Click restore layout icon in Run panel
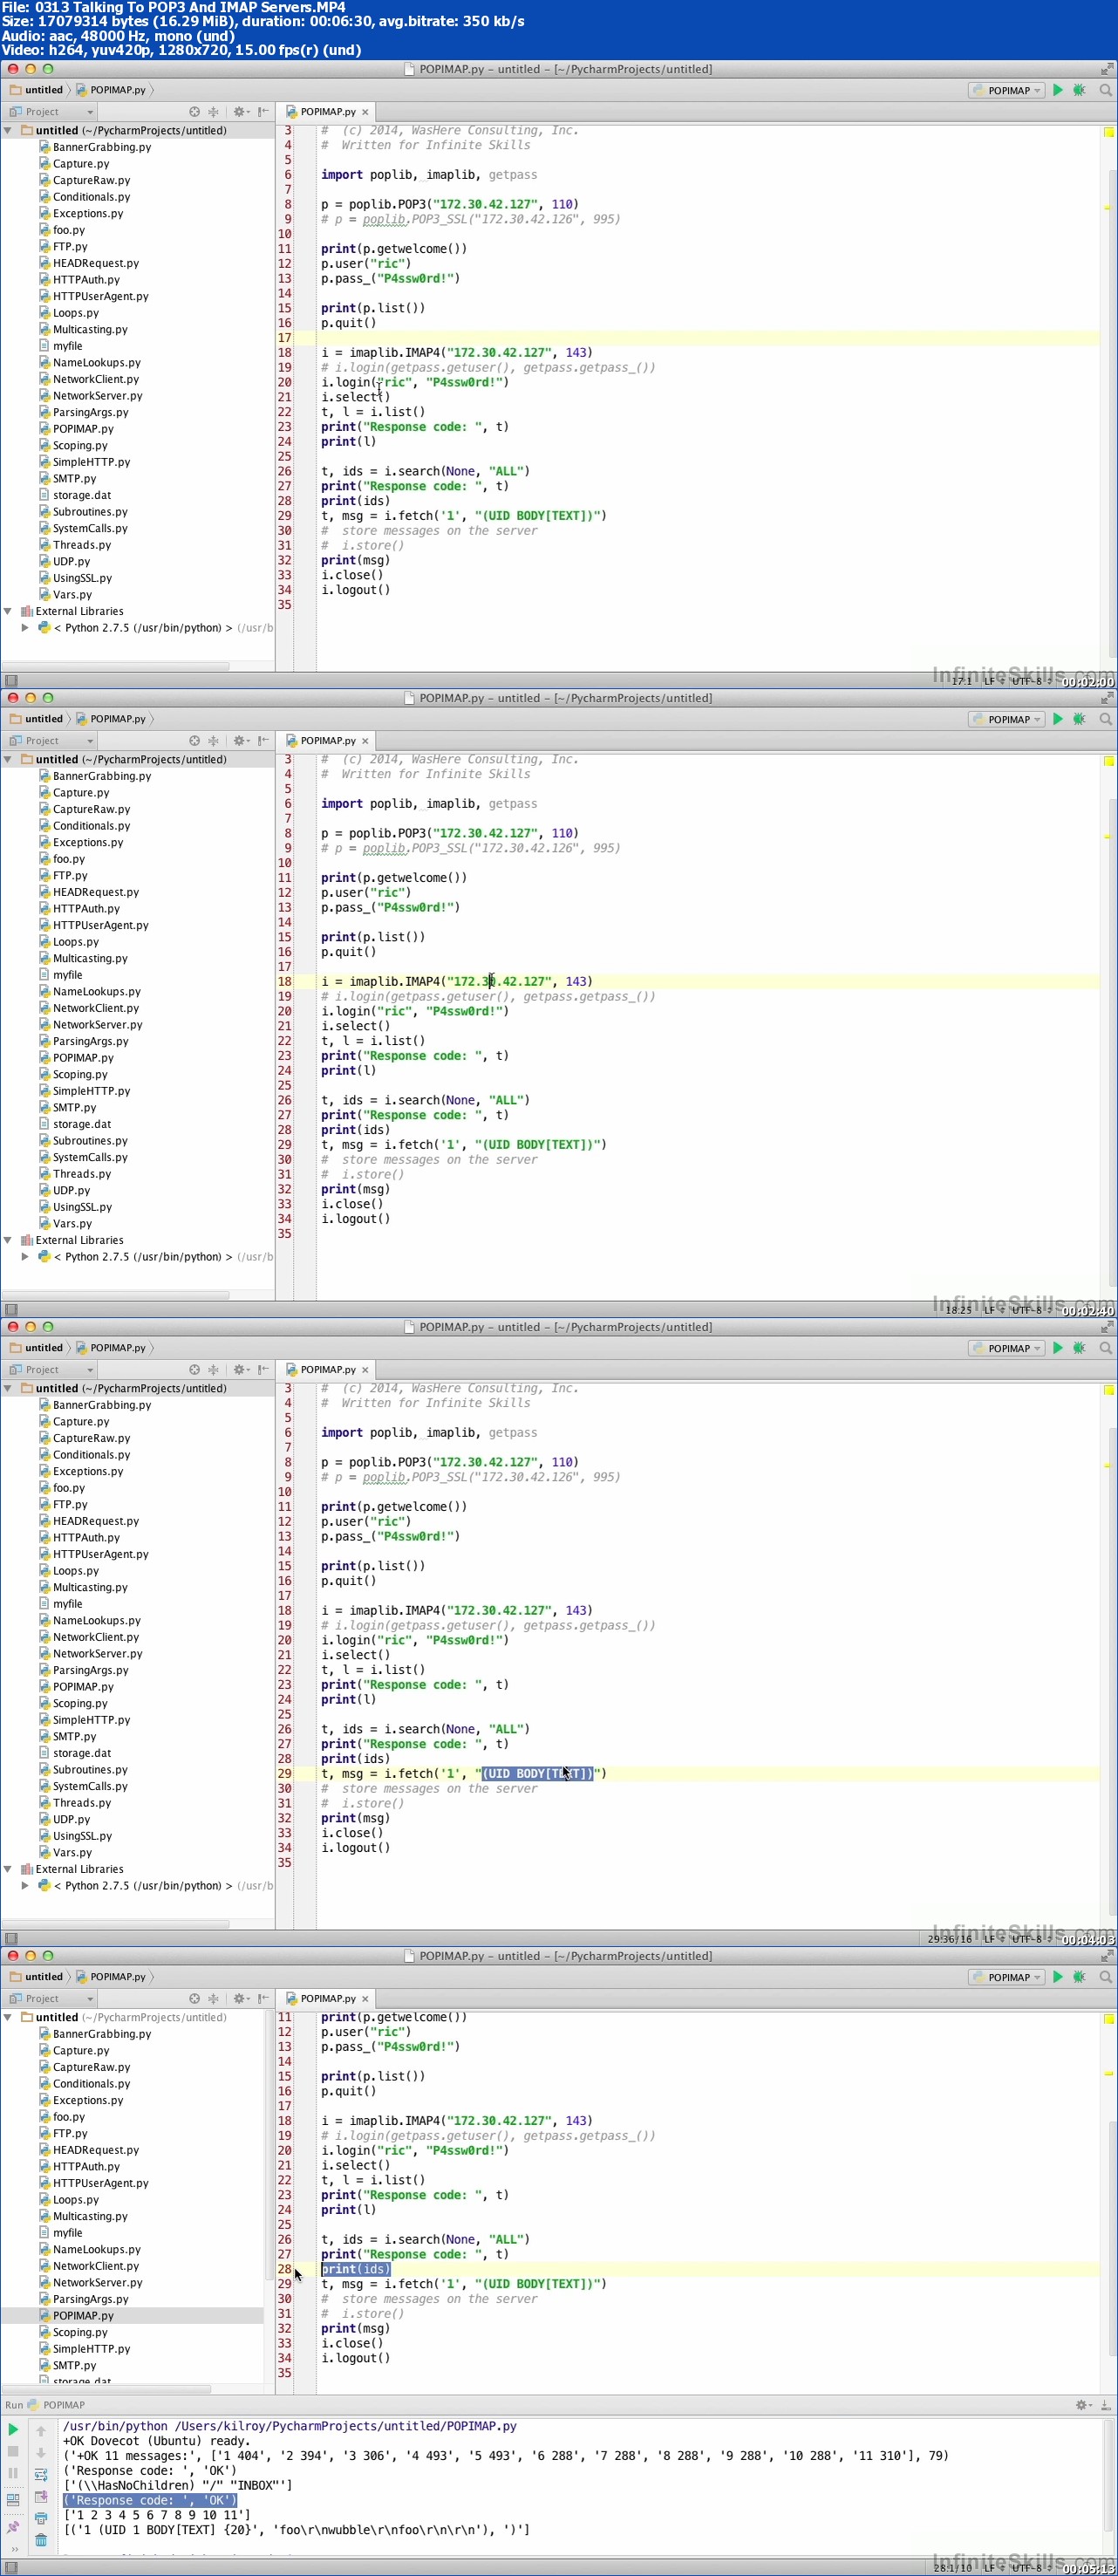1118x2576 pixels. [x=13, y=2499]
